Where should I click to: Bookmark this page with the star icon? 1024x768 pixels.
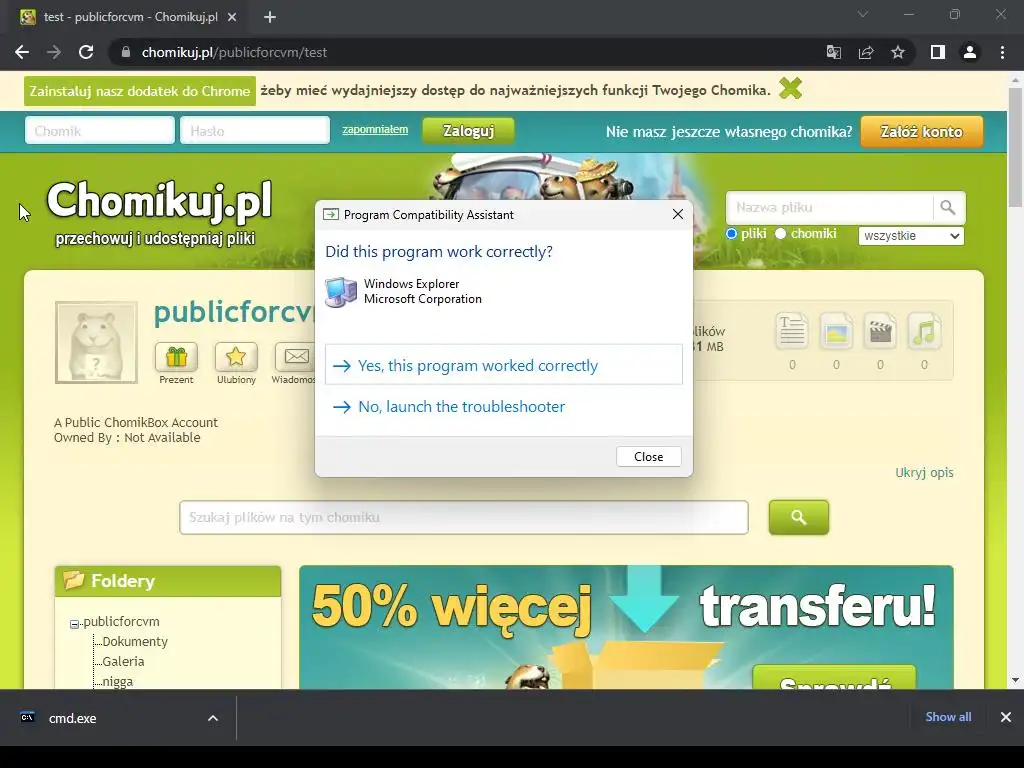coord(898,52)
